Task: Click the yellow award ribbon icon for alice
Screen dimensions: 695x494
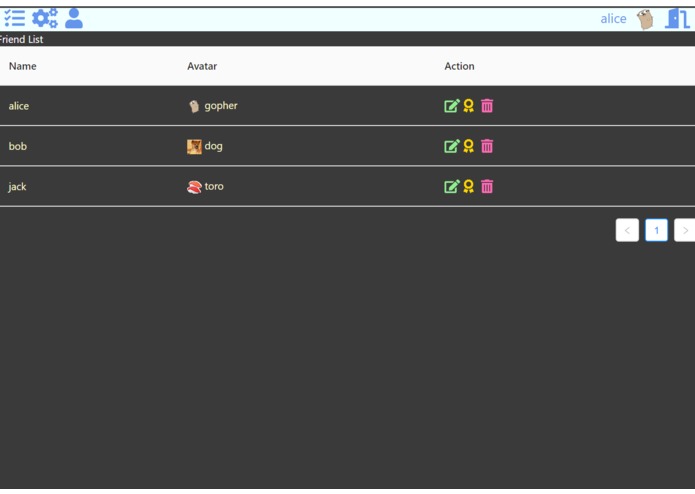Action: pos(469,106)
